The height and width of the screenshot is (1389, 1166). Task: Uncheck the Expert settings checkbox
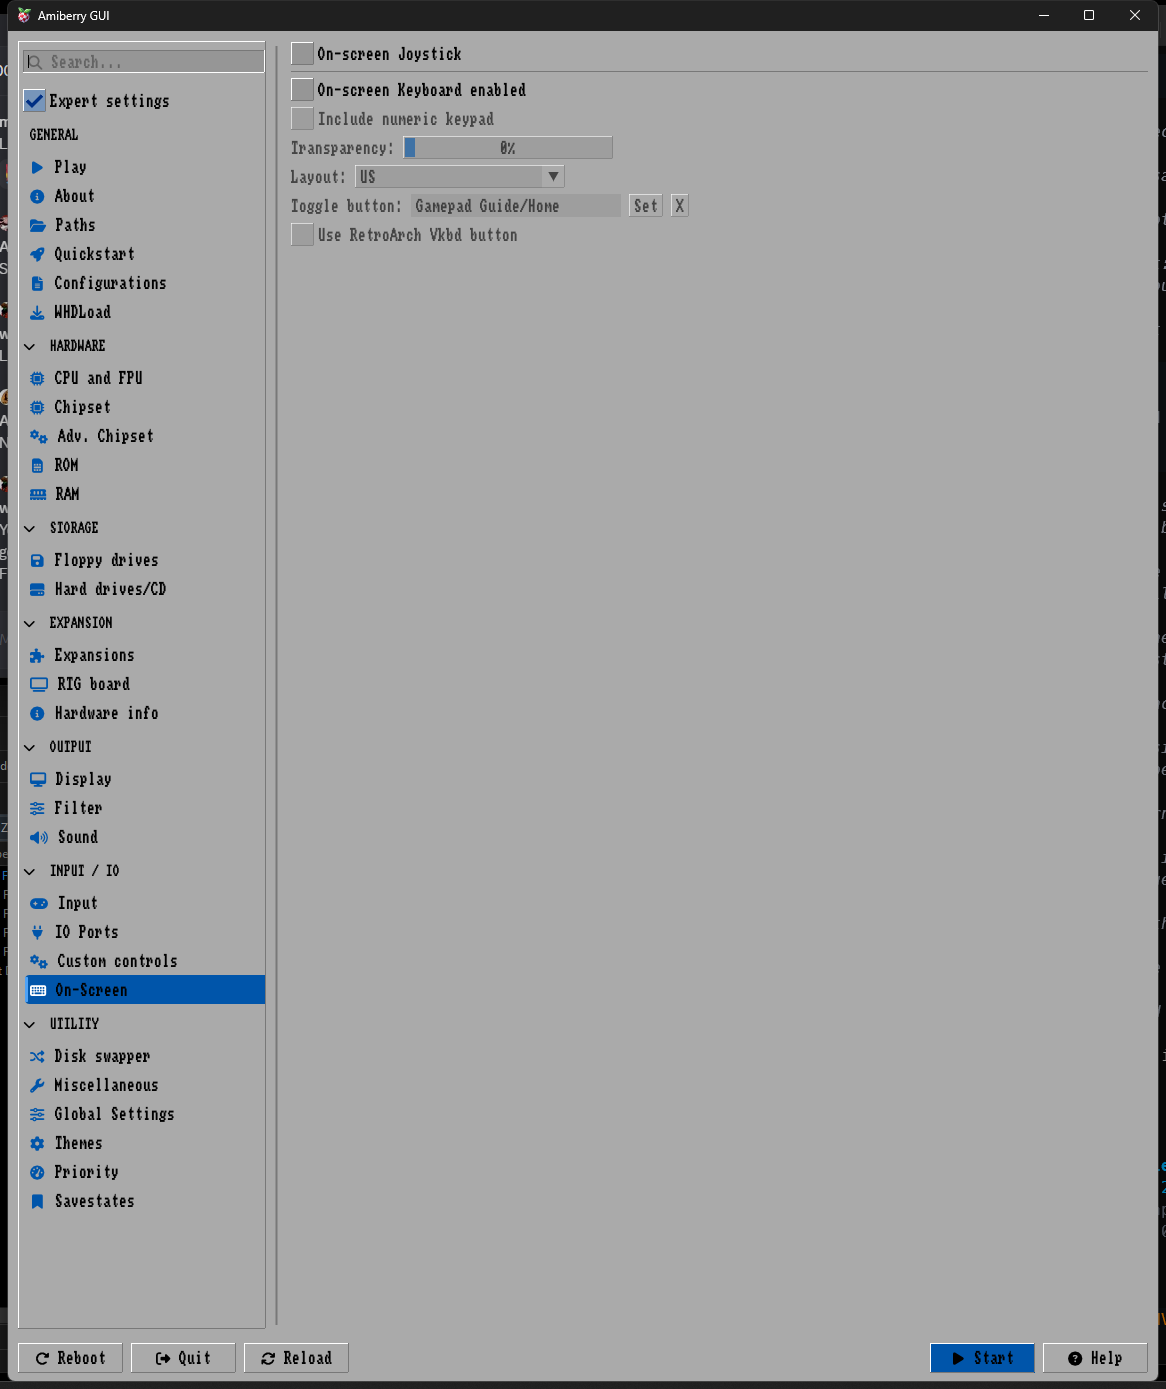tap(34, 101)
